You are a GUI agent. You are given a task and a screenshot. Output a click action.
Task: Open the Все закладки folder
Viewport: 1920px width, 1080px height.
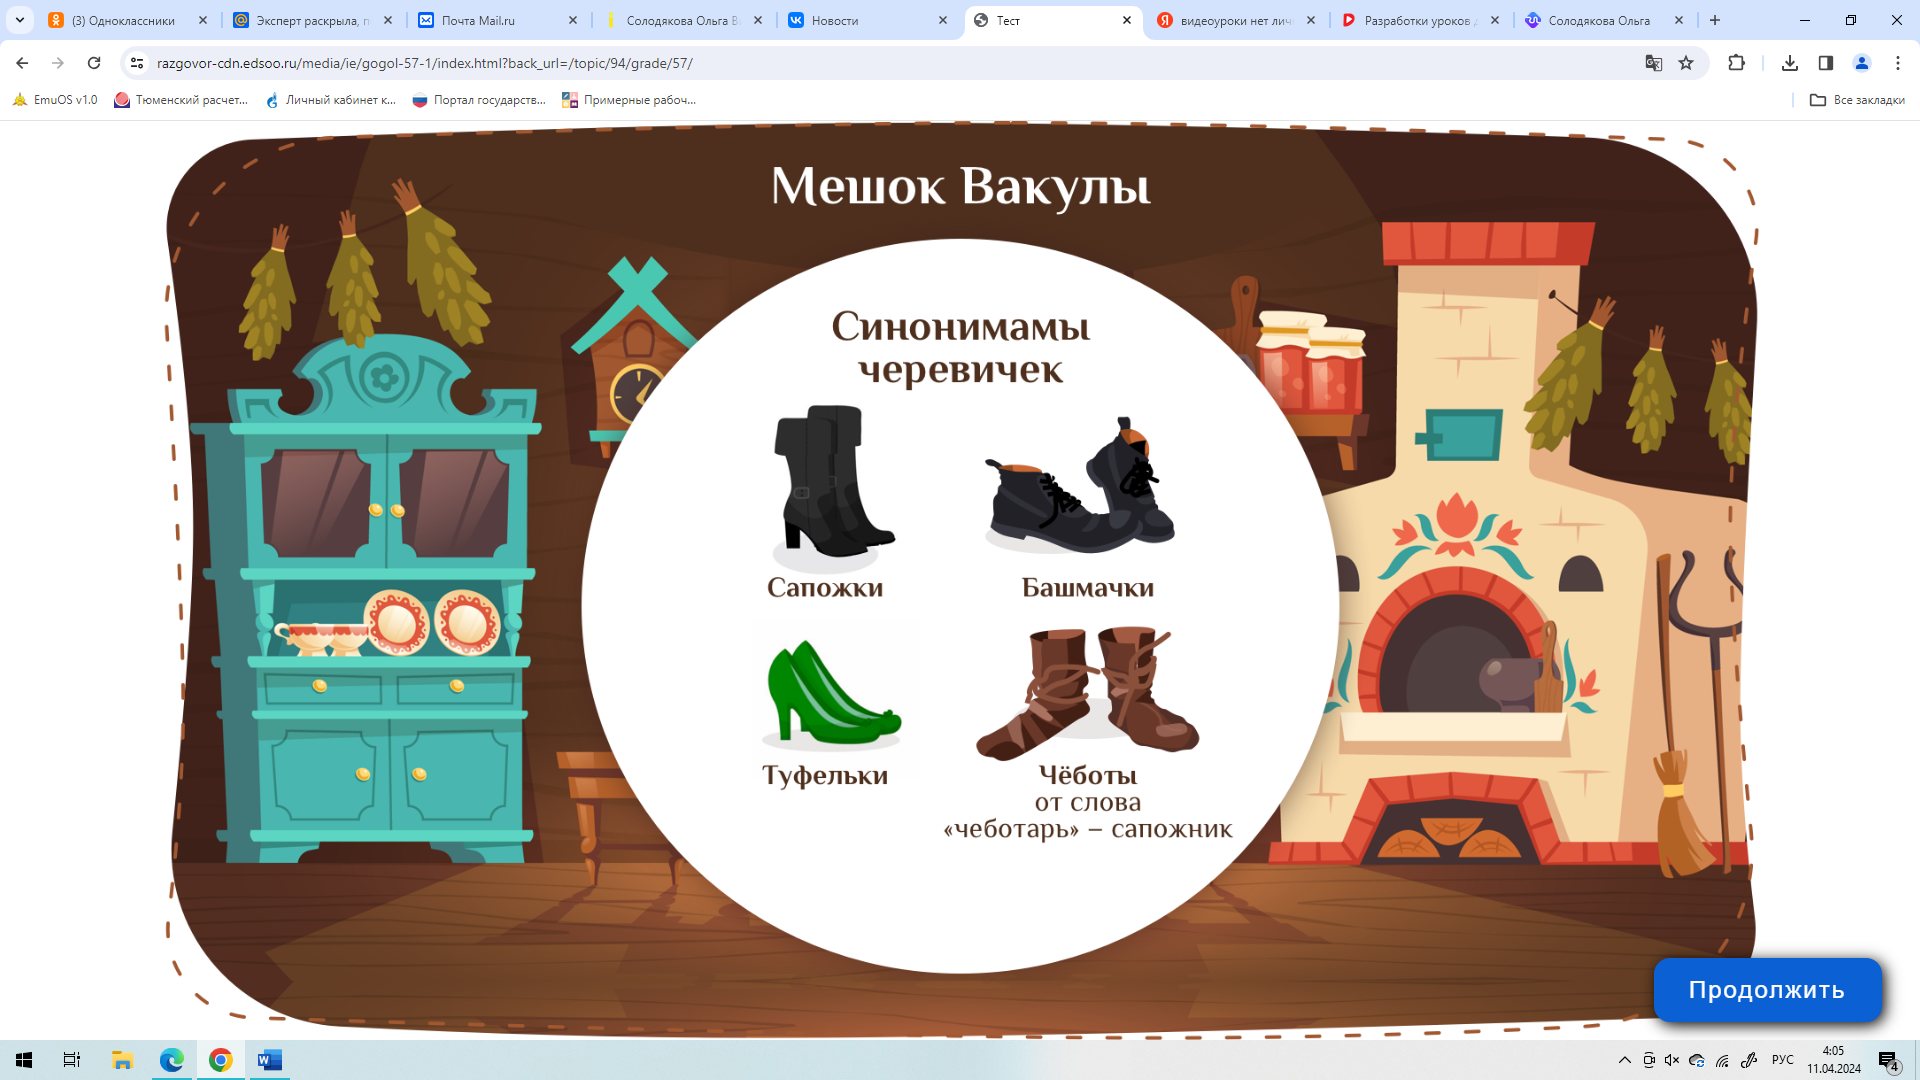[x=1857, y=100]
